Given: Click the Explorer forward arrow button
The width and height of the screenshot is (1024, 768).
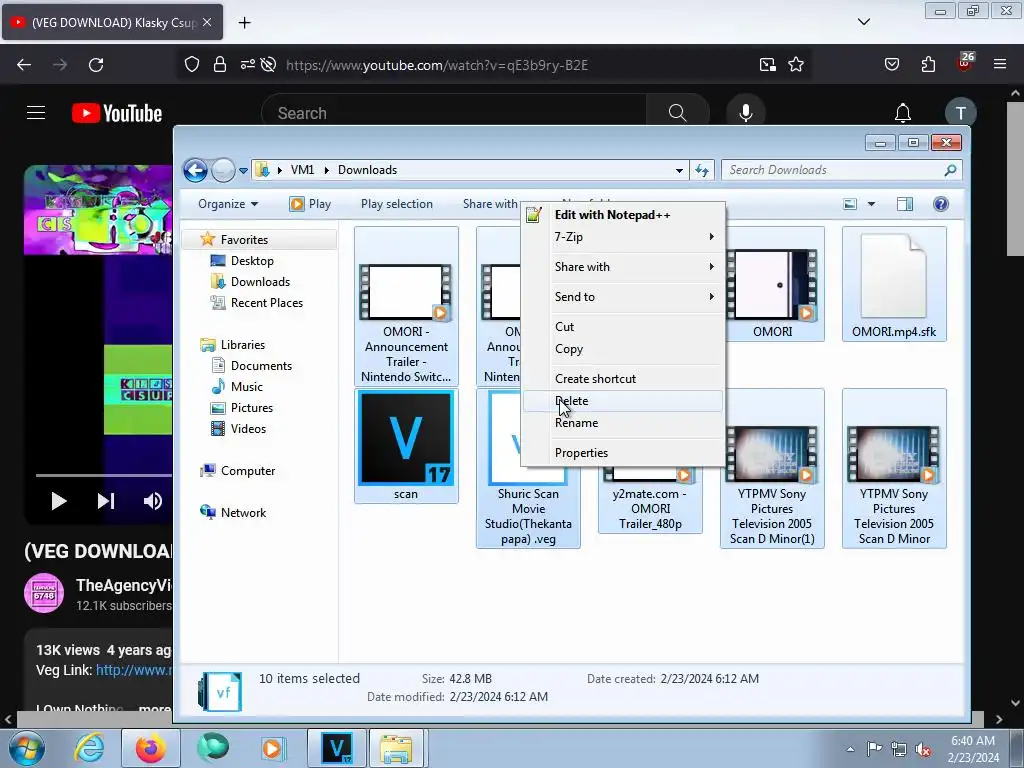Looking at the screenshot, I should pos(223,170).
